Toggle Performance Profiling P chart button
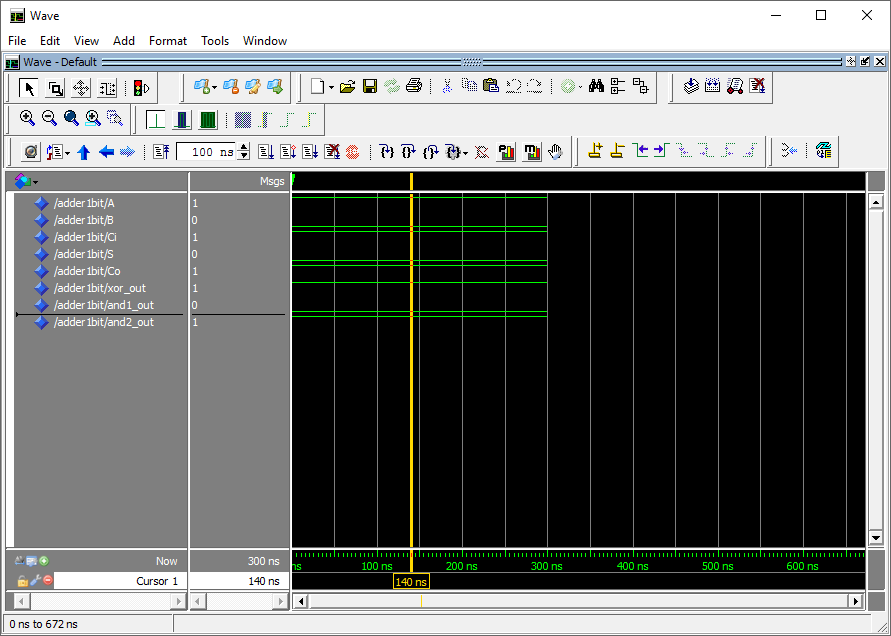 click(506, 152)
